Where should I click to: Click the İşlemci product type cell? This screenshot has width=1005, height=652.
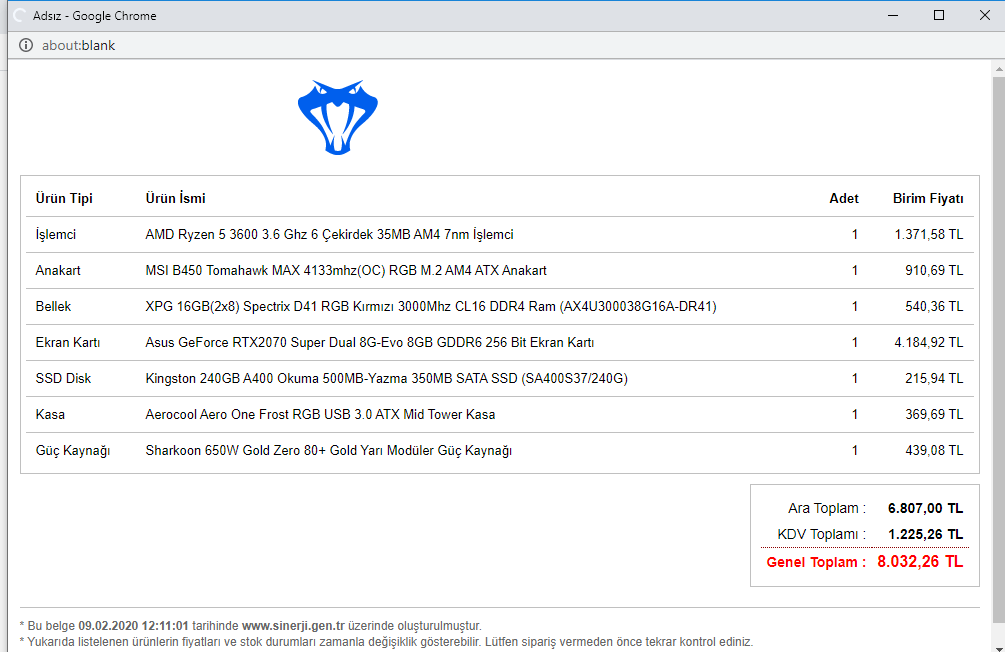click(x=56, y=235)
